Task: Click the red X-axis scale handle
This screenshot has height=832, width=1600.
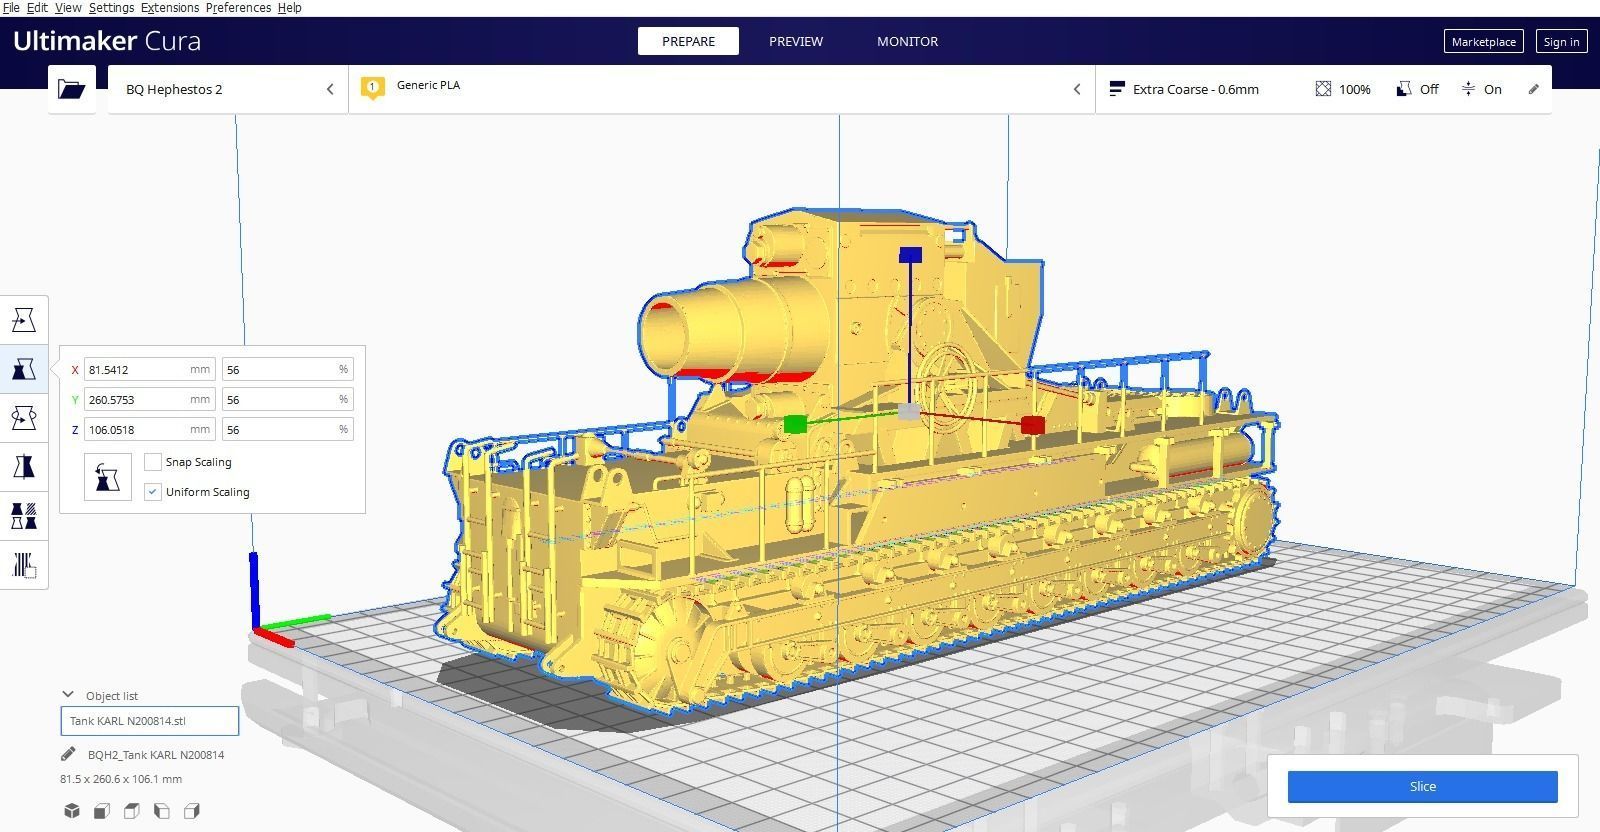Action: [1033, 425]
